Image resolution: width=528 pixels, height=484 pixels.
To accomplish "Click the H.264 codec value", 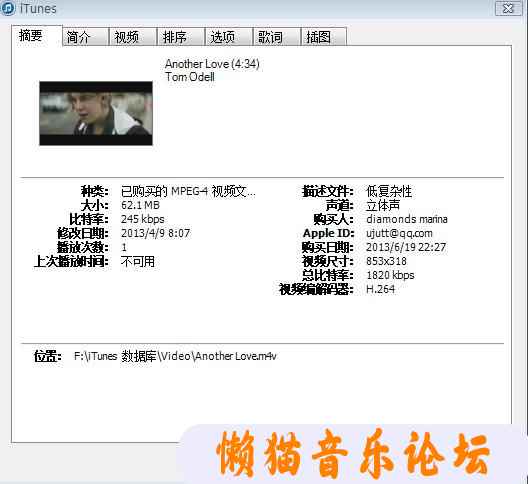I will pyautogui.click(x=380, y=289).
